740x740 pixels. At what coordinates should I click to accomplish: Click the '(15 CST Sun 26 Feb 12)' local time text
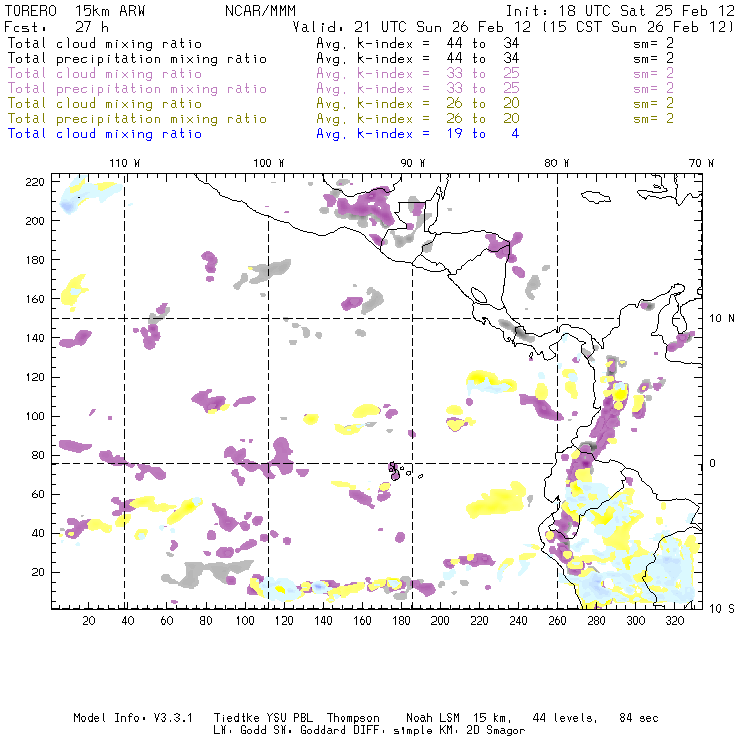(637, 27)
